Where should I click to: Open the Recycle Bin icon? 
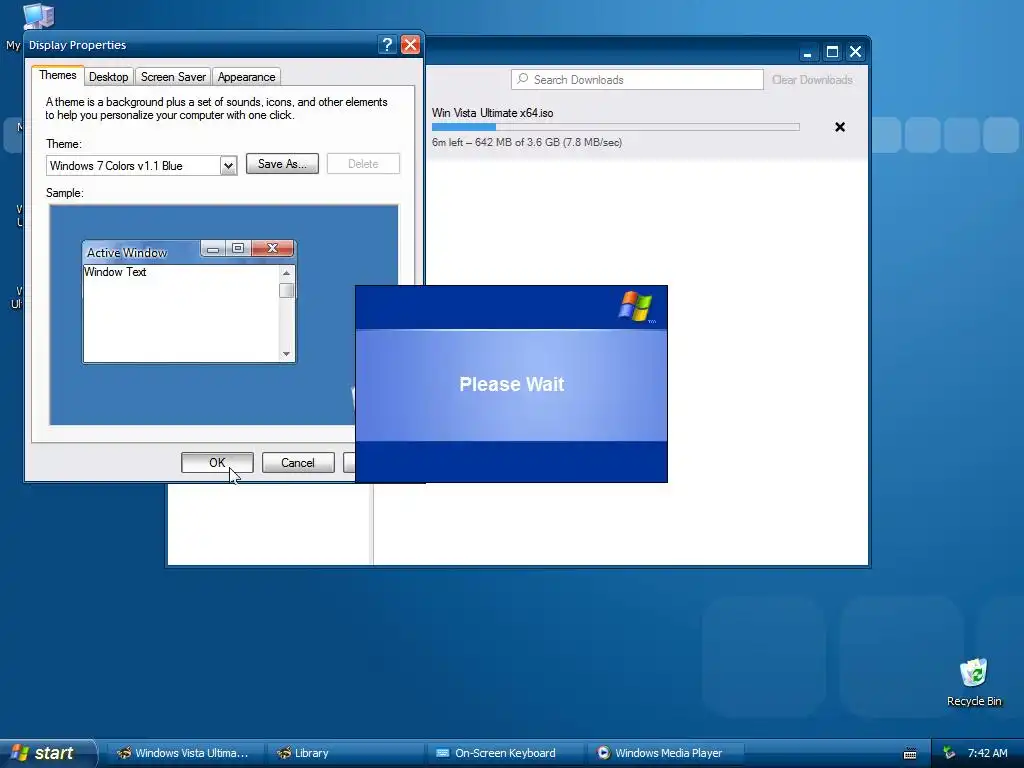click(974, 682)
